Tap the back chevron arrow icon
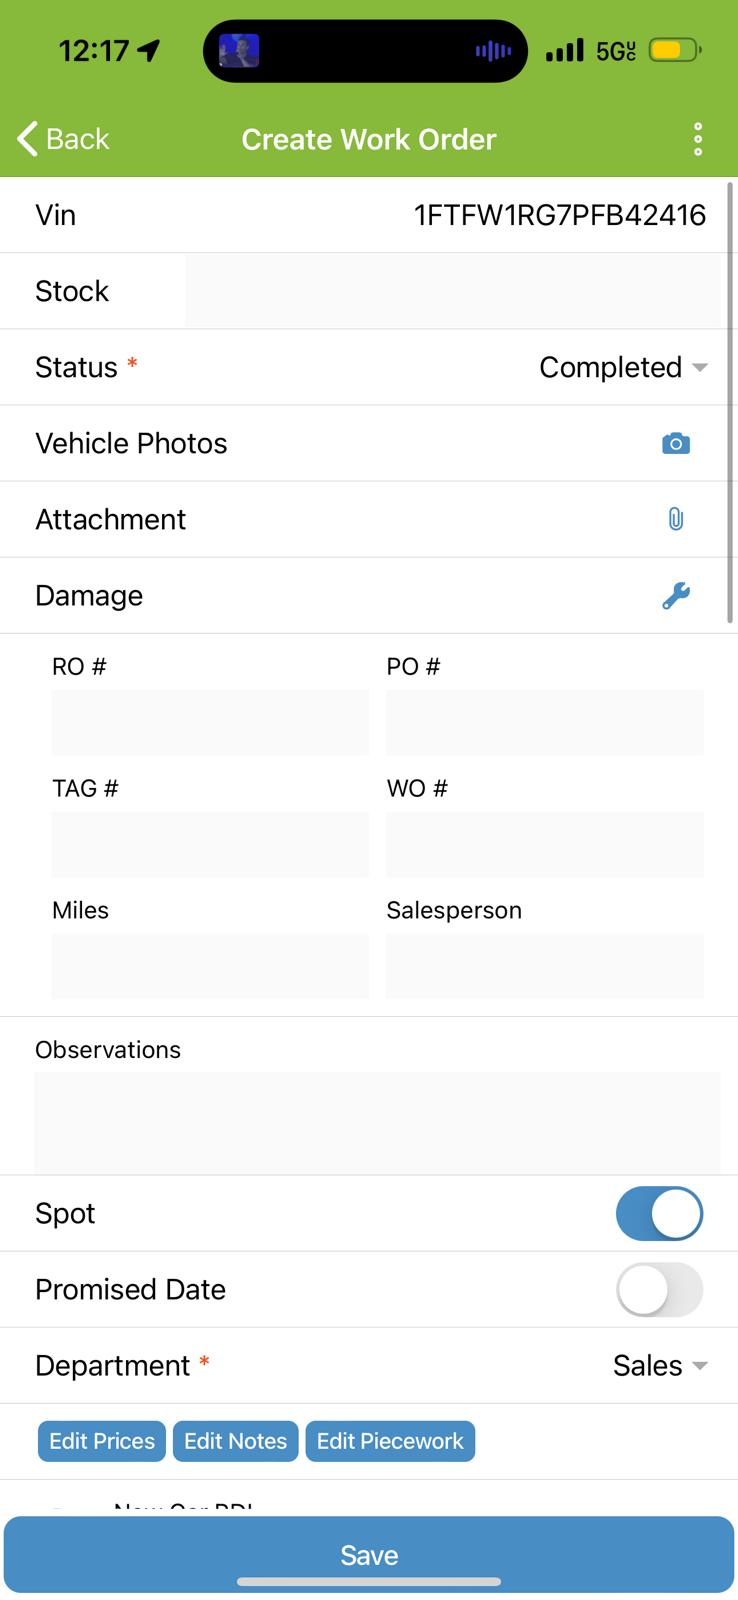Viewport: 738px width, 1600px height. point(28,139)
